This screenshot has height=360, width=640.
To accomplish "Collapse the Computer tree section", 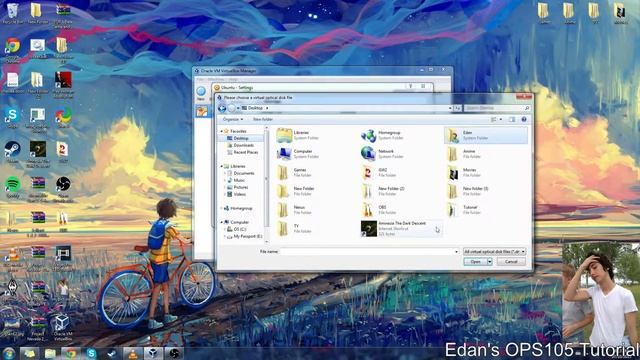I will 222,222.
